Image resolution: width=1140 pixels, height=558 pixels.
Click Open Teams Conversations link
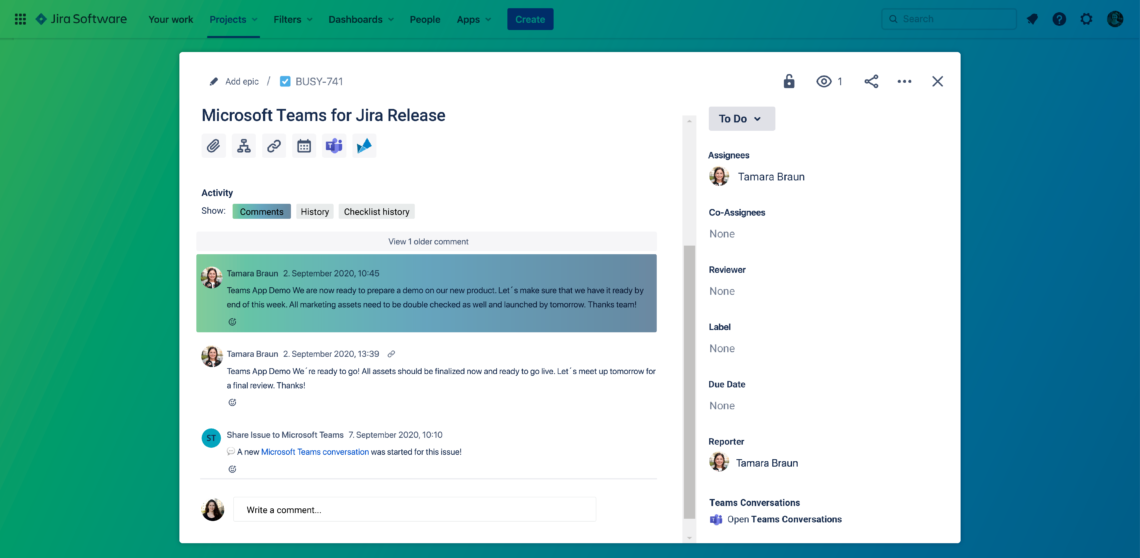click(x=784, y=519)
